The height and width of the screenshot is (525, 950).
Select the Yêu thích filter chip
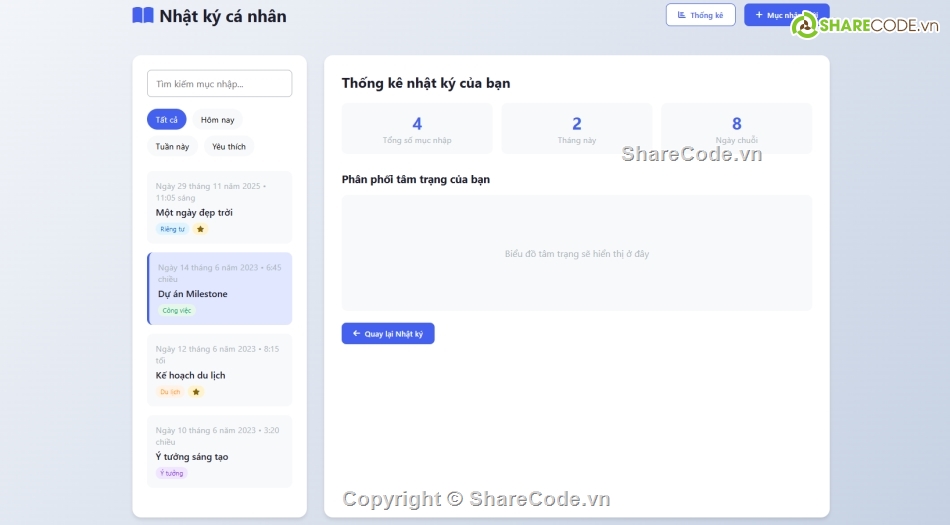(x=229, y=147)
